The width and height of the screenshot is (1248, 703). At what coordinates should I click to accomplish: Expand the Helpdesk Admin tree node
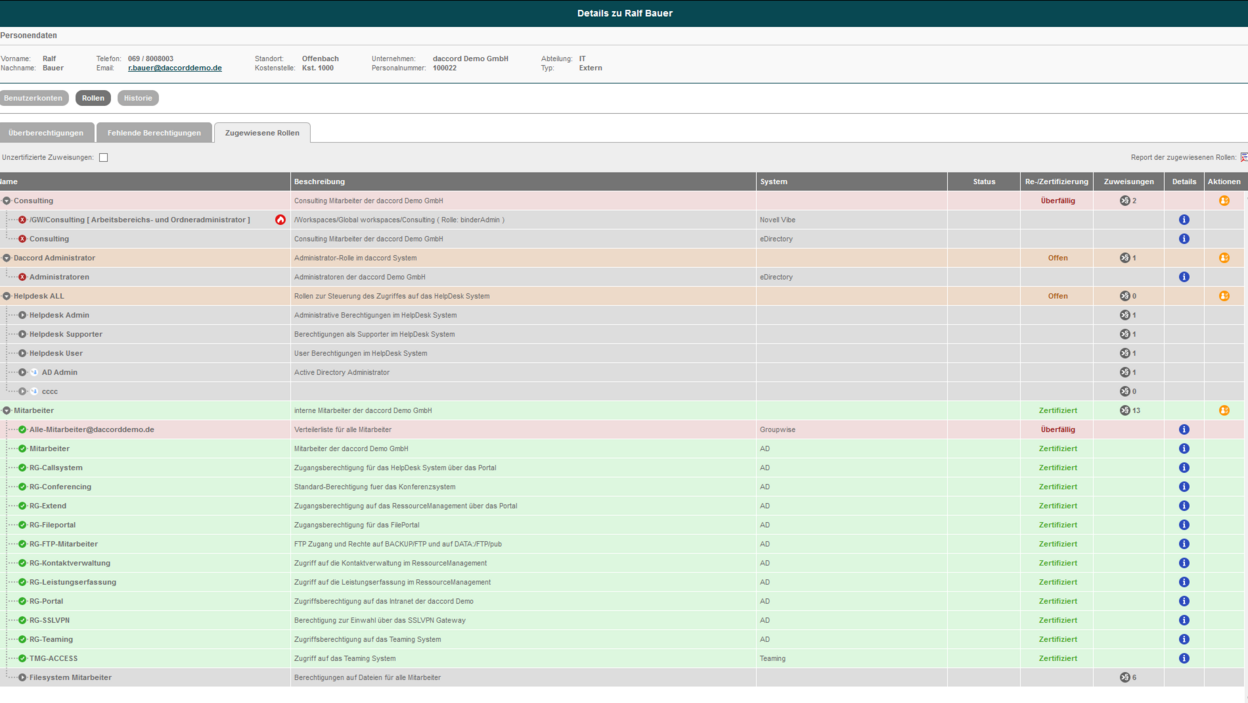pyautogui.click(x=22, y=316)
